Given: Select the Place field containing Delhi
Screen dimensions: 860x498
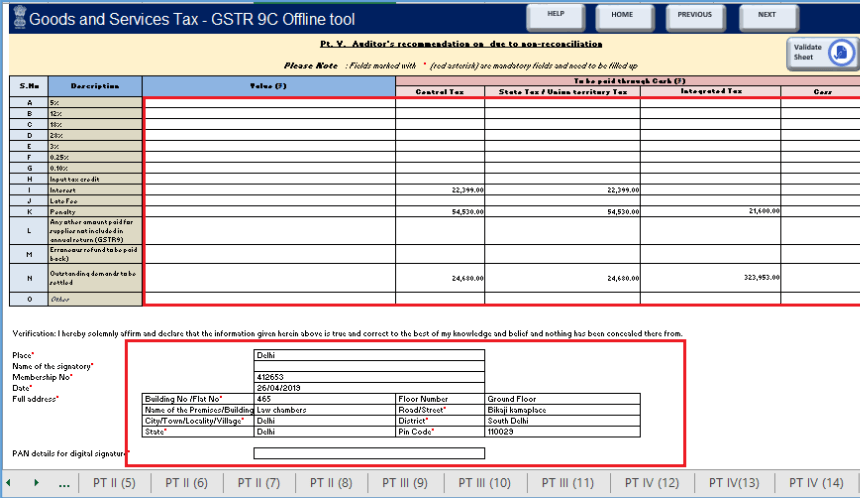Looking at the screenshot, I should [369, 355].
